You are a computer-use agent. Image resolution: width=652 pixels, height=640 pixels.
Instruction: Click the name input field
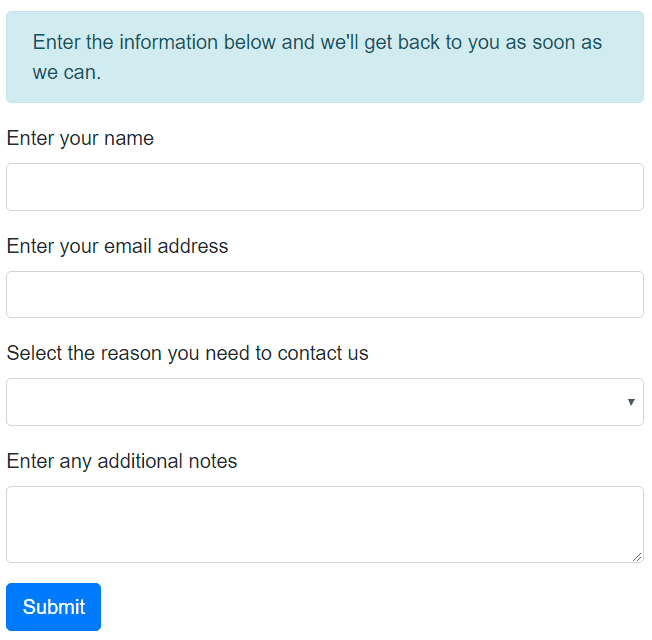324,187
